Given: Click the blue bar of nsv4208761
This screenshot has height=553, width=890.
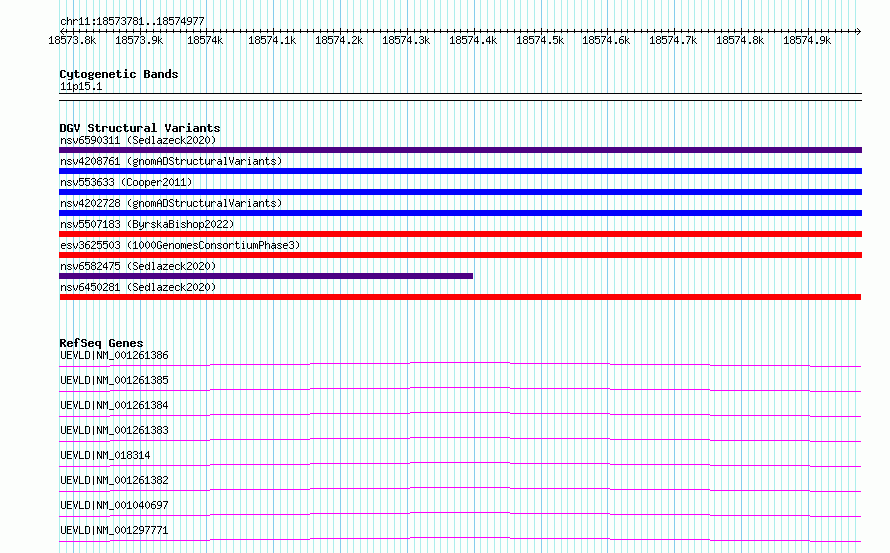Looking at the screenshot, I should click(x=460, y=171).
